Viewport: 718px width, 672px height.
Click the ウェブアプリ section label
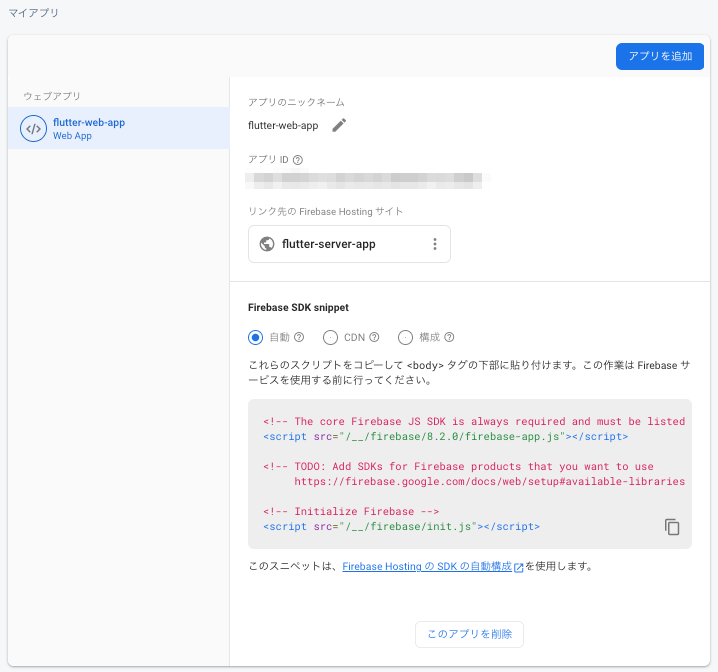coord(52,96)
